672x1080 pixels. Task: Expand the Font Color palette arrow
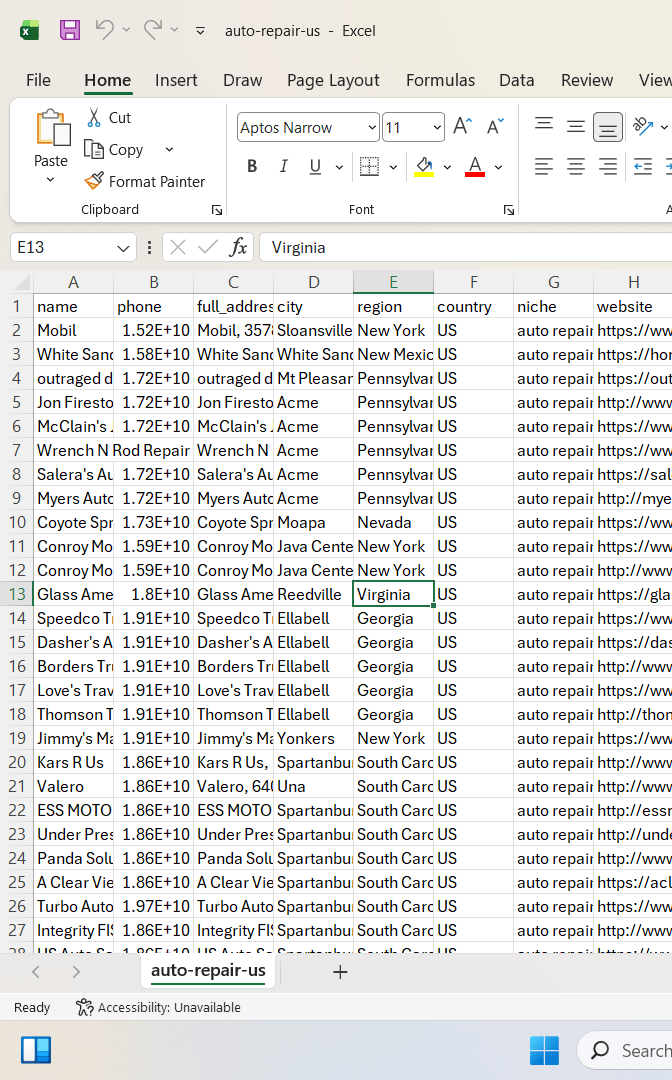[498, 167]
